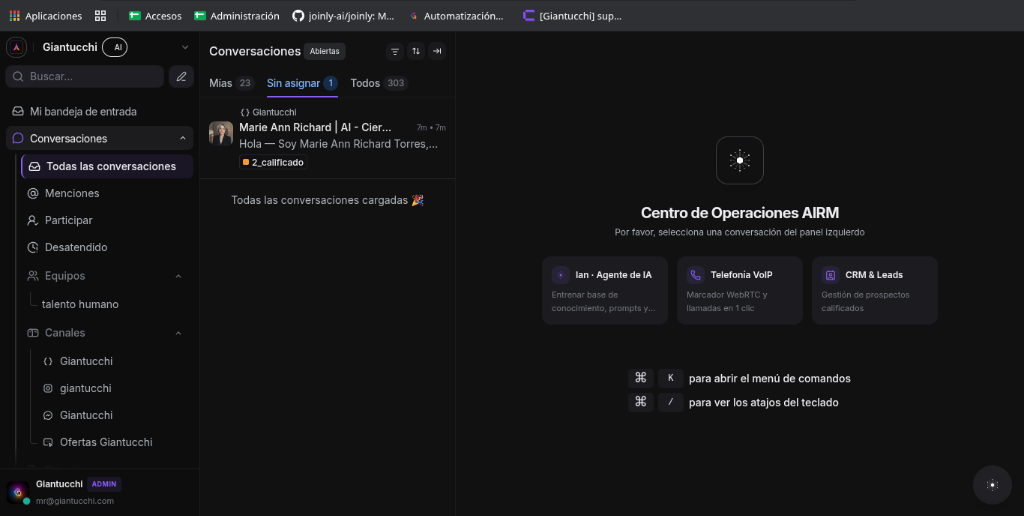Collapse the Conversaciones sidebar section chevron
This screenshot has height=516, width=1024.
(183, 138)
